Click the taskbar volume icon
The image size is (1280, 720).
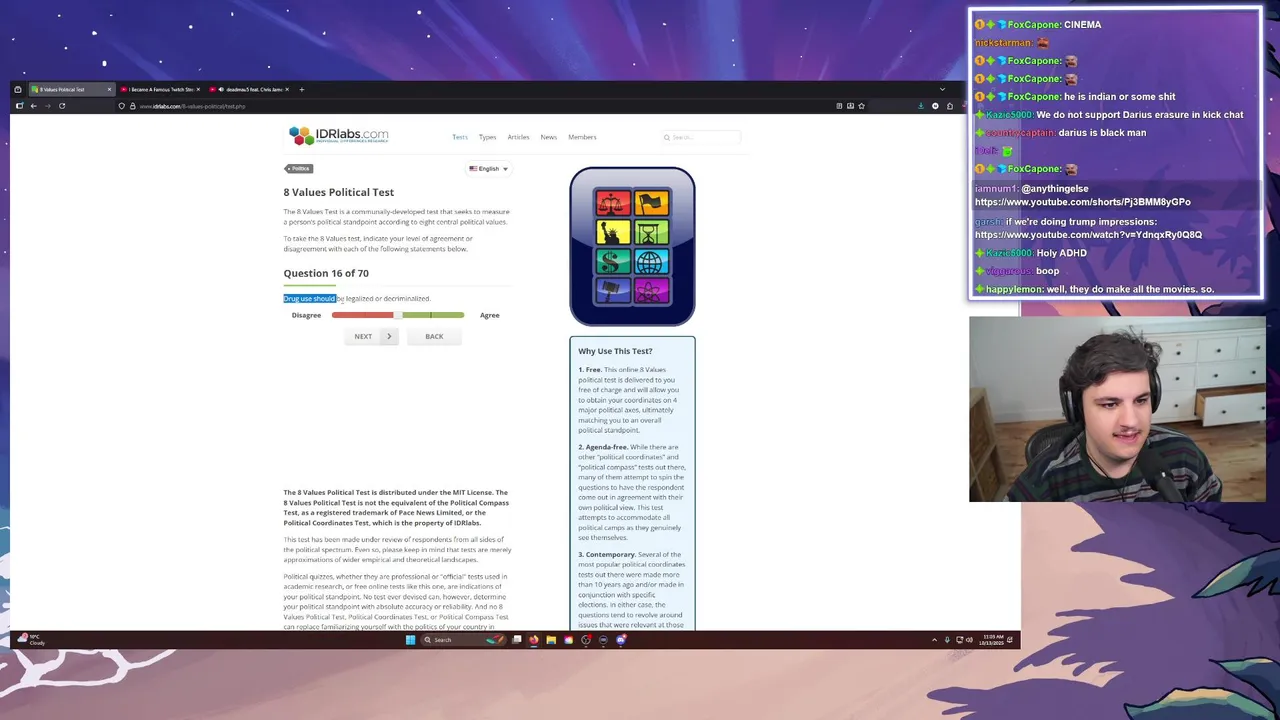click(x=969, y=640)
